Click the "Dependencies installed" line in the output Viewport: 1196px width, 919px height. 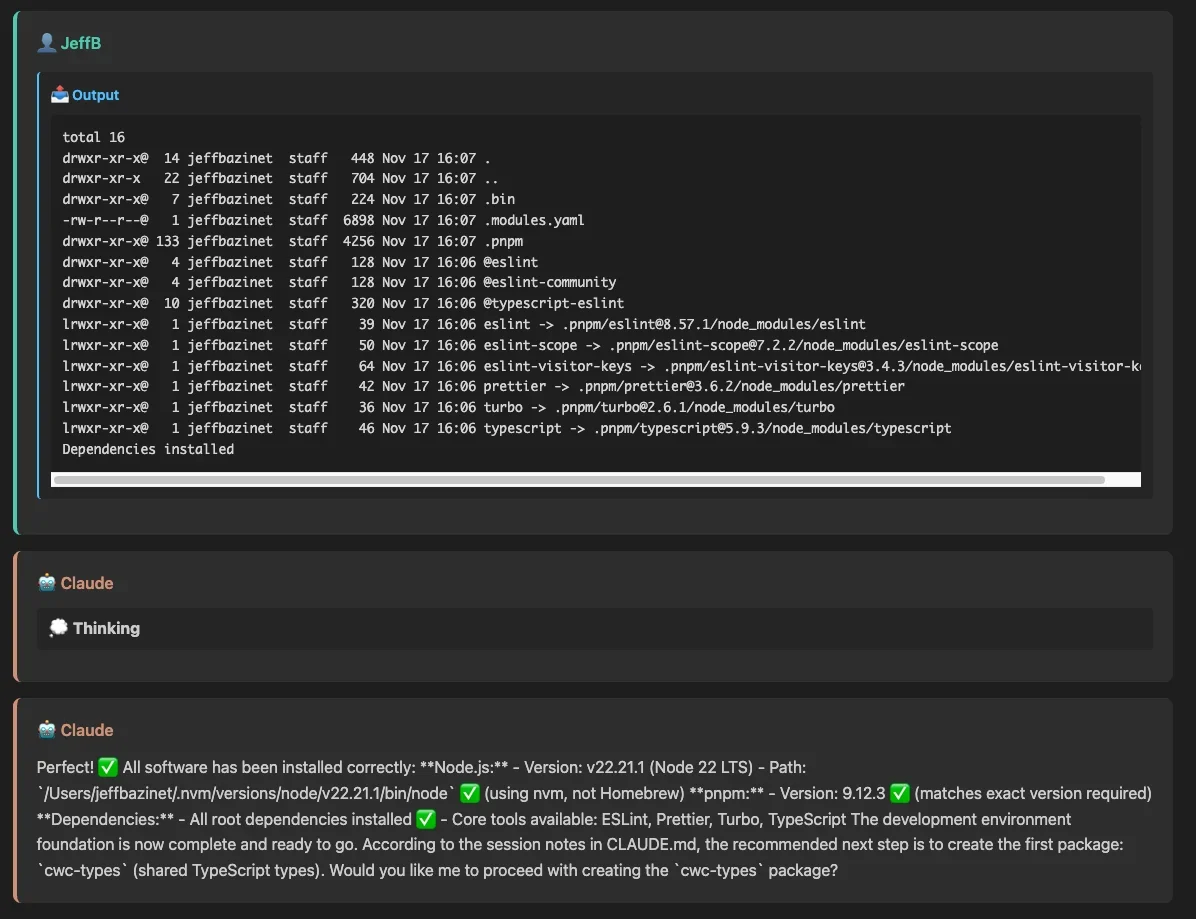[148, 449]
